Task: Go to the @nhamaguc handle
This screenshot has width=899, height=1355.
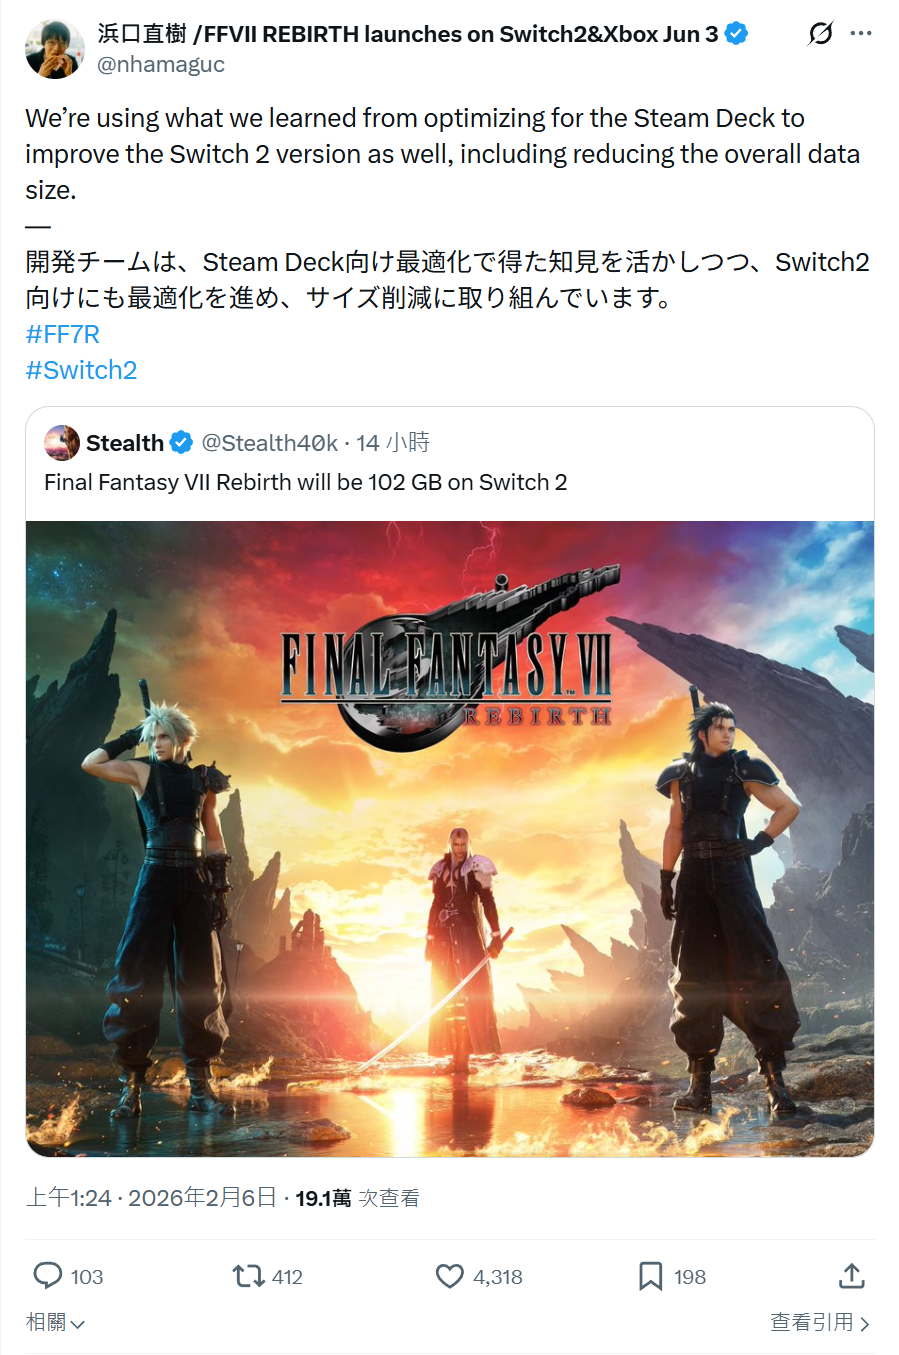Action: (161, 64)
